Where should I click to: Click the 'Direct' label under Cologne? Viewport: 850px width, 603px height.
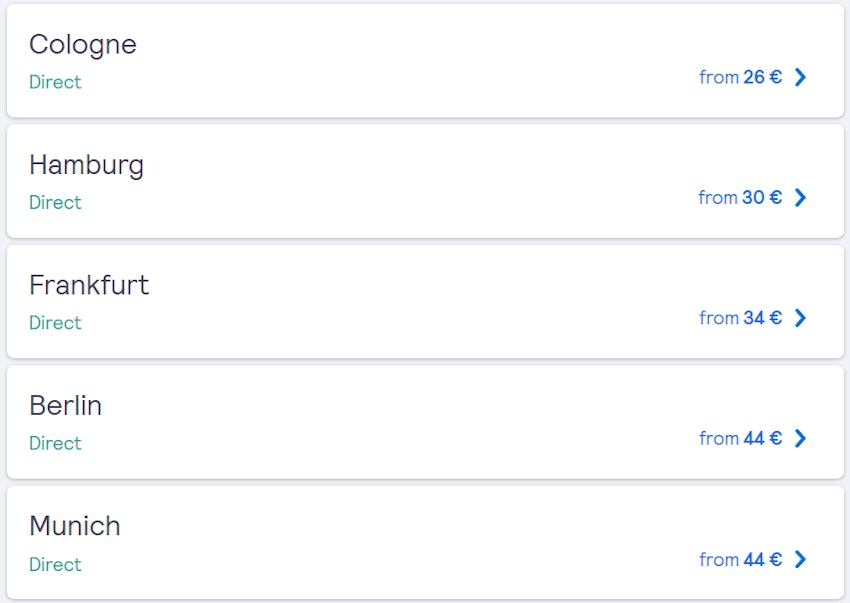click(55, 83)
